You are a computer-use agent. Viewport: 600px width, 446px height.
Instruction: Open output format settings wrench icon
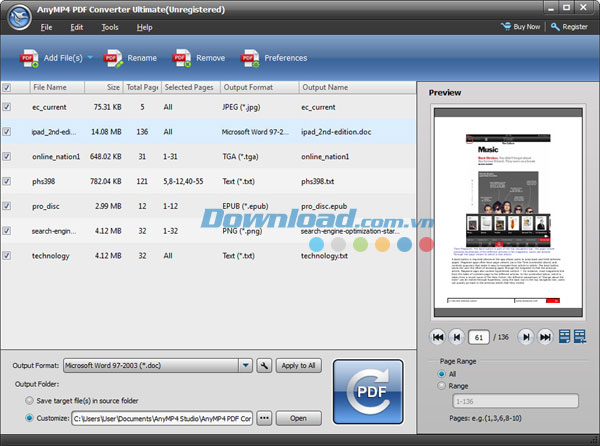tap(263, 366)
